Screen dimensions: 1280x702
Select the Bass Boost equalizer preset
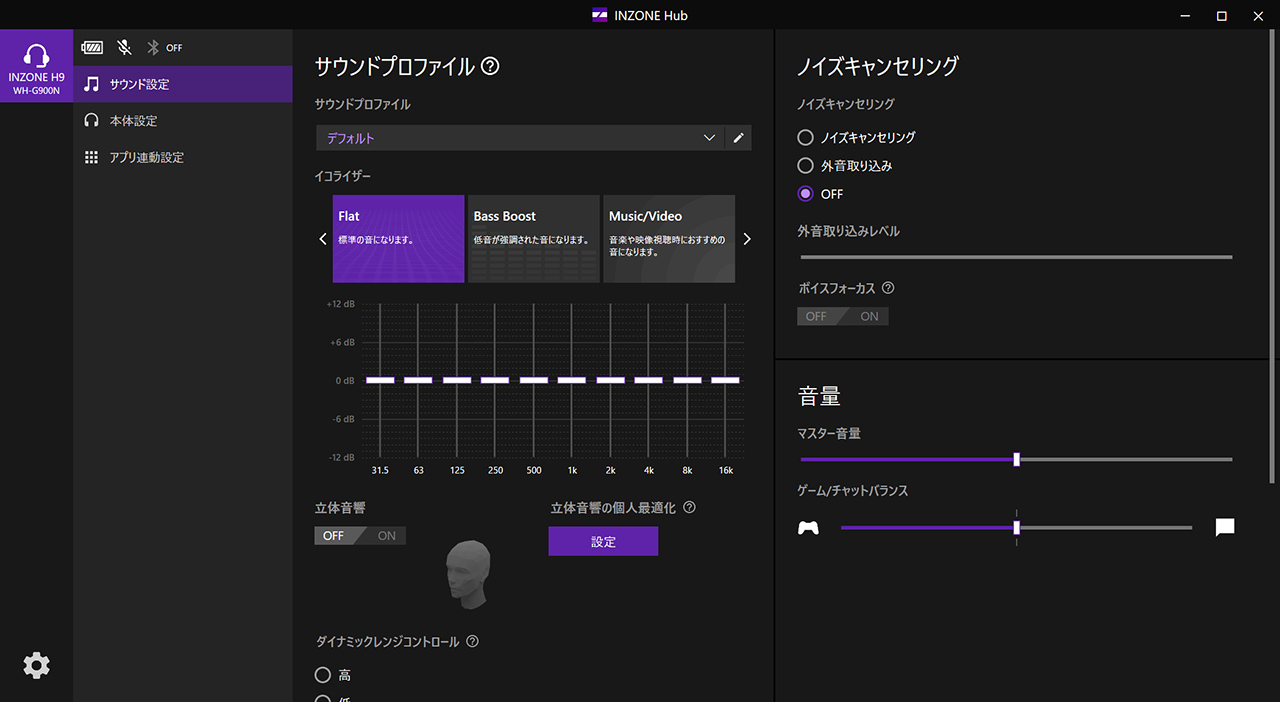(x=534, y=239)
